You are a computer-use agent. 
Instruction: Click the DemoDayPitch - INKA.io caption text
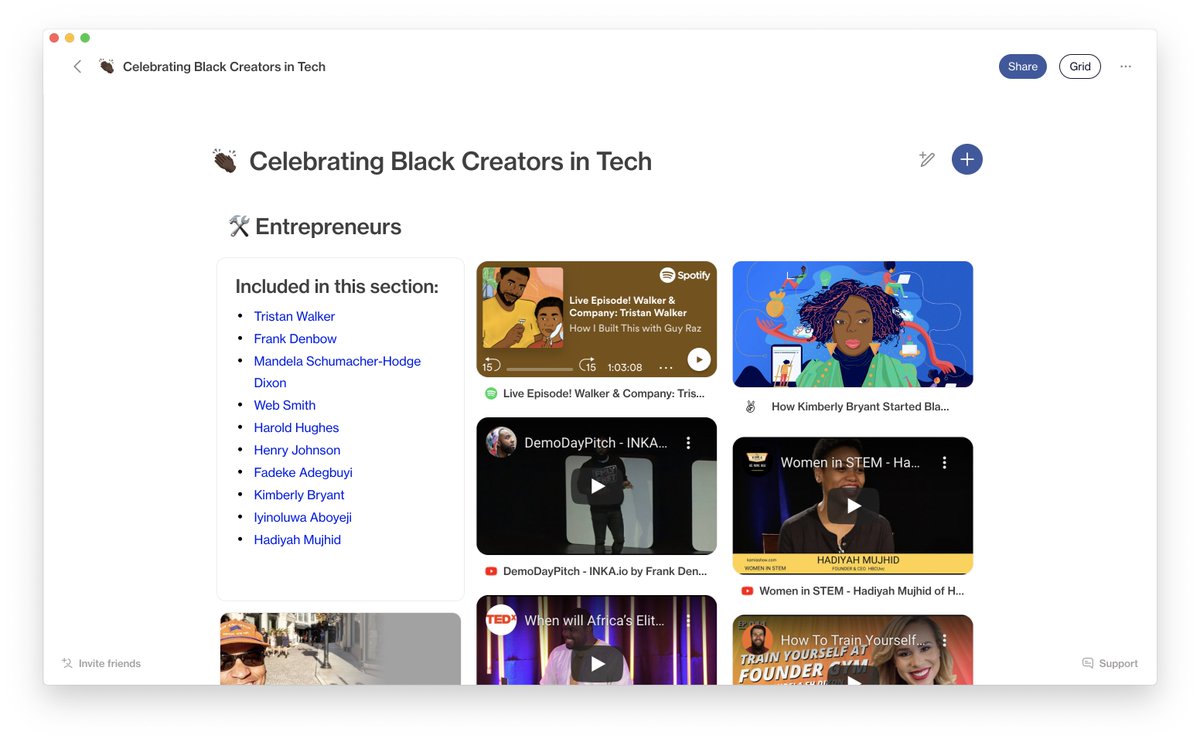click(605, 572)
